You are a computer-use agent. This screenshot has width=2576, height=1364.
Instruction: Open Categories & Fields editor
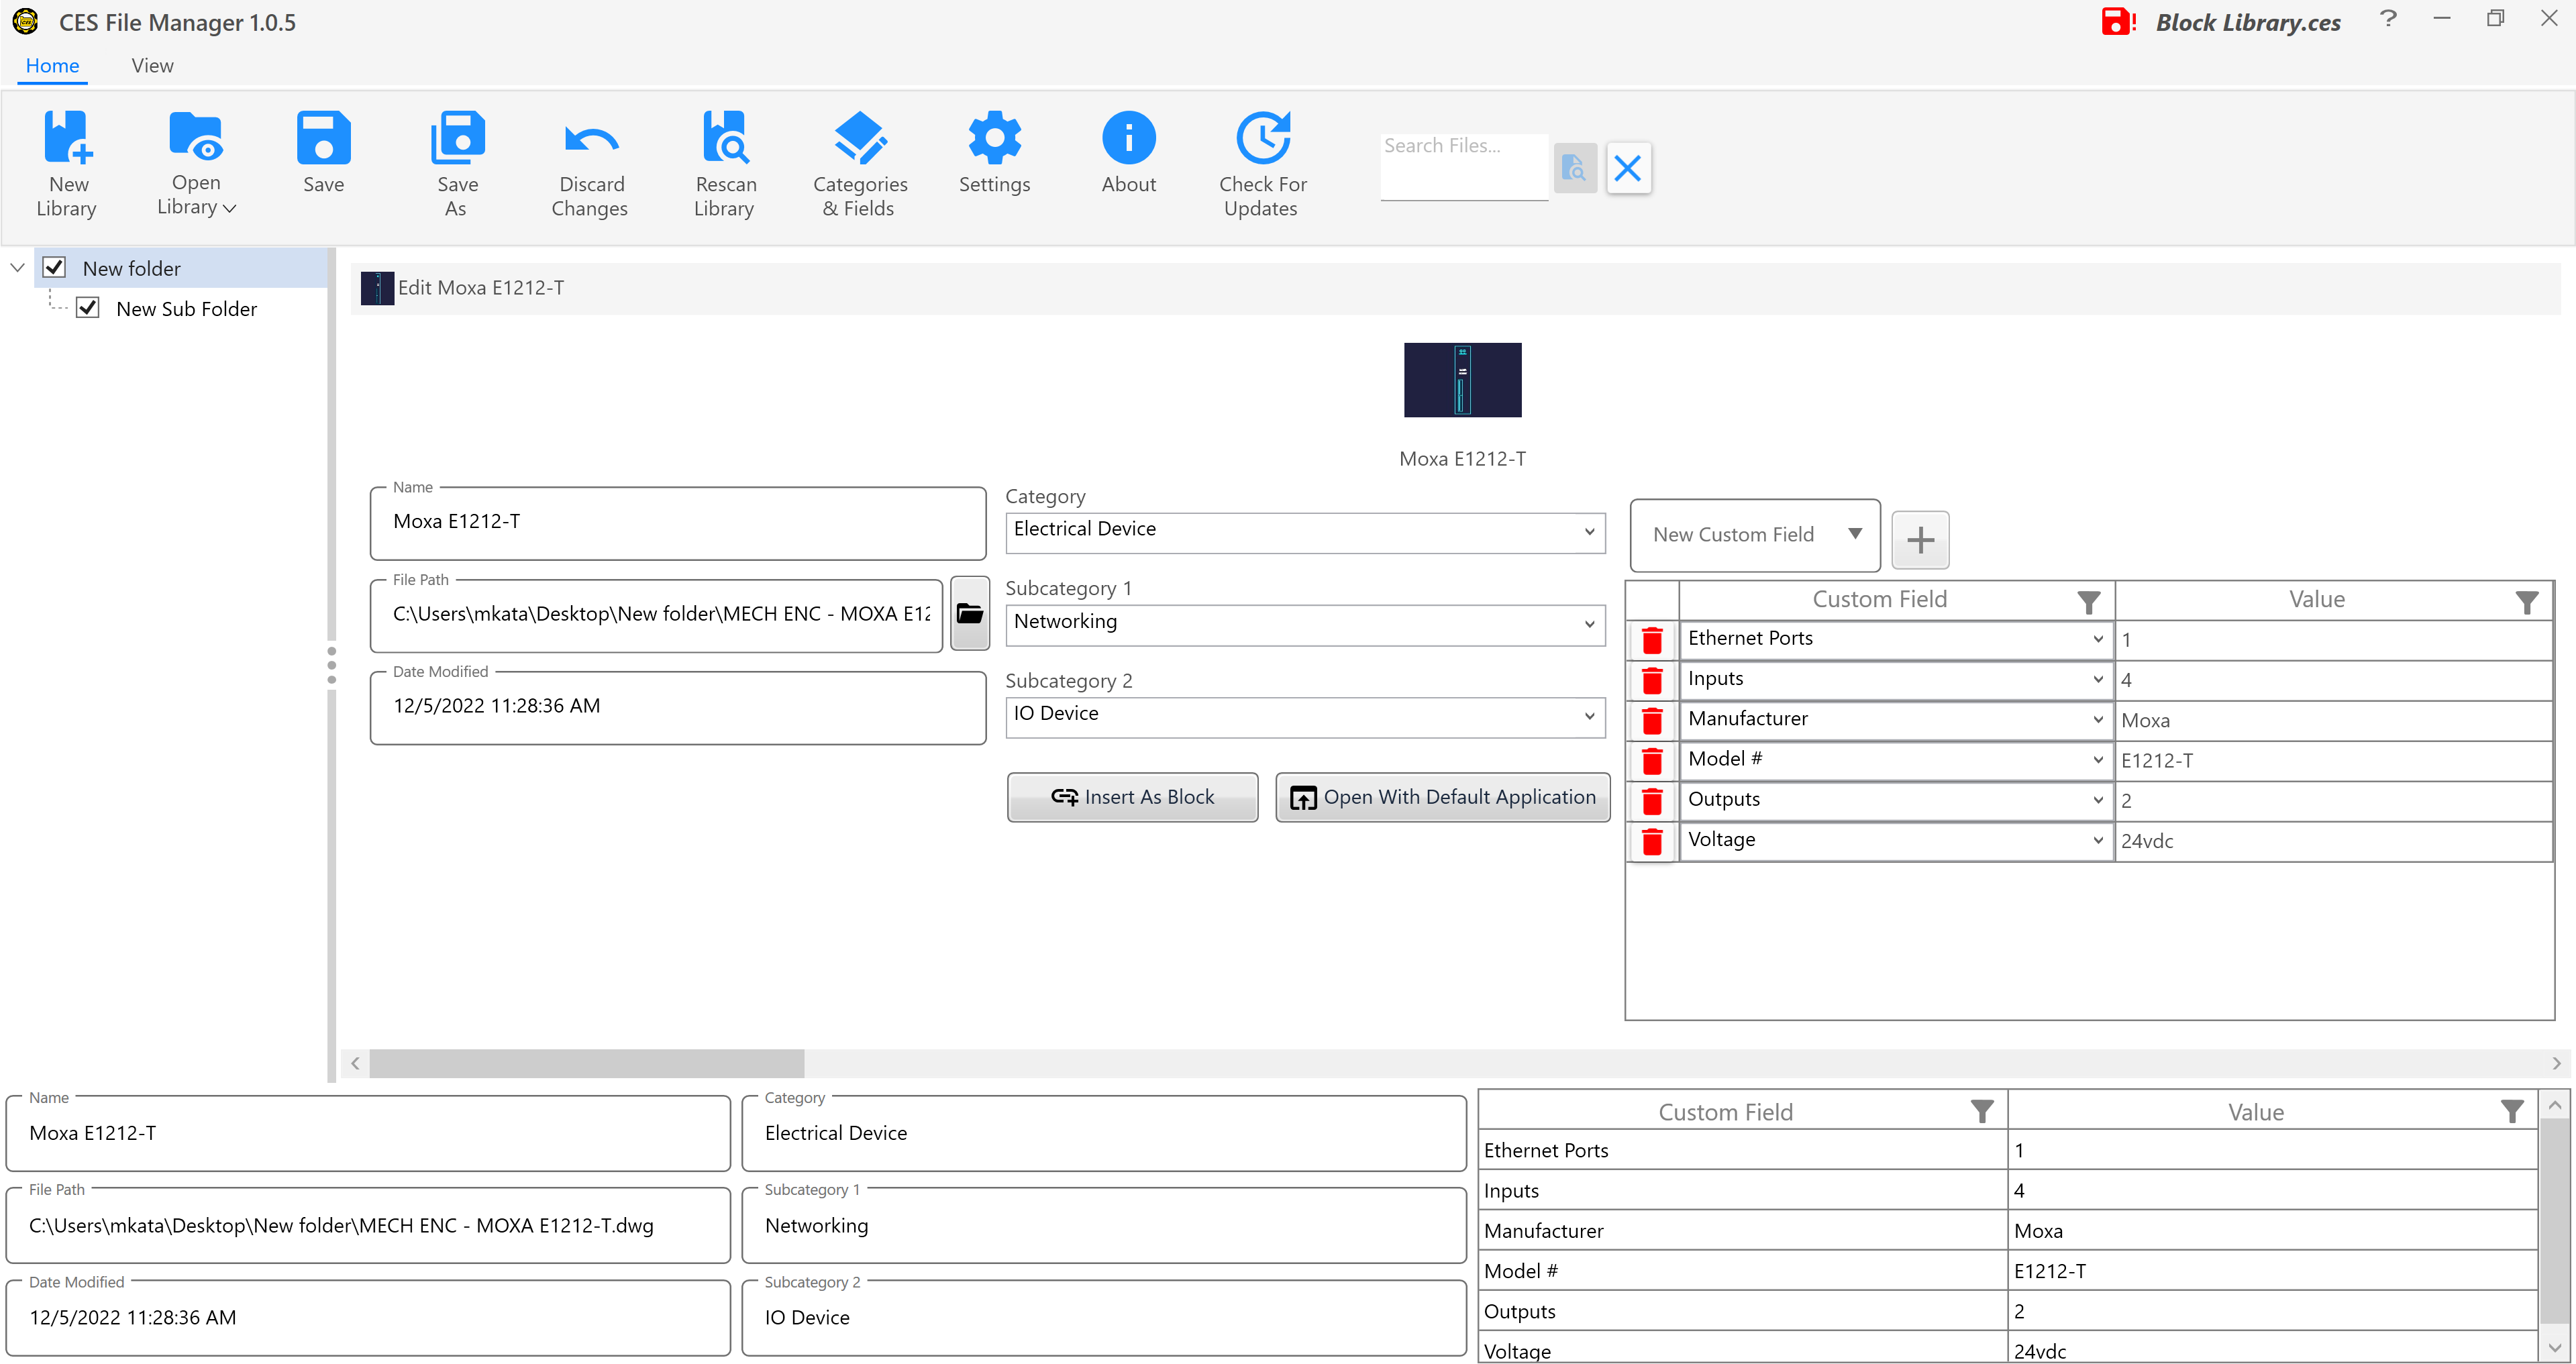(x=860, y=139)
